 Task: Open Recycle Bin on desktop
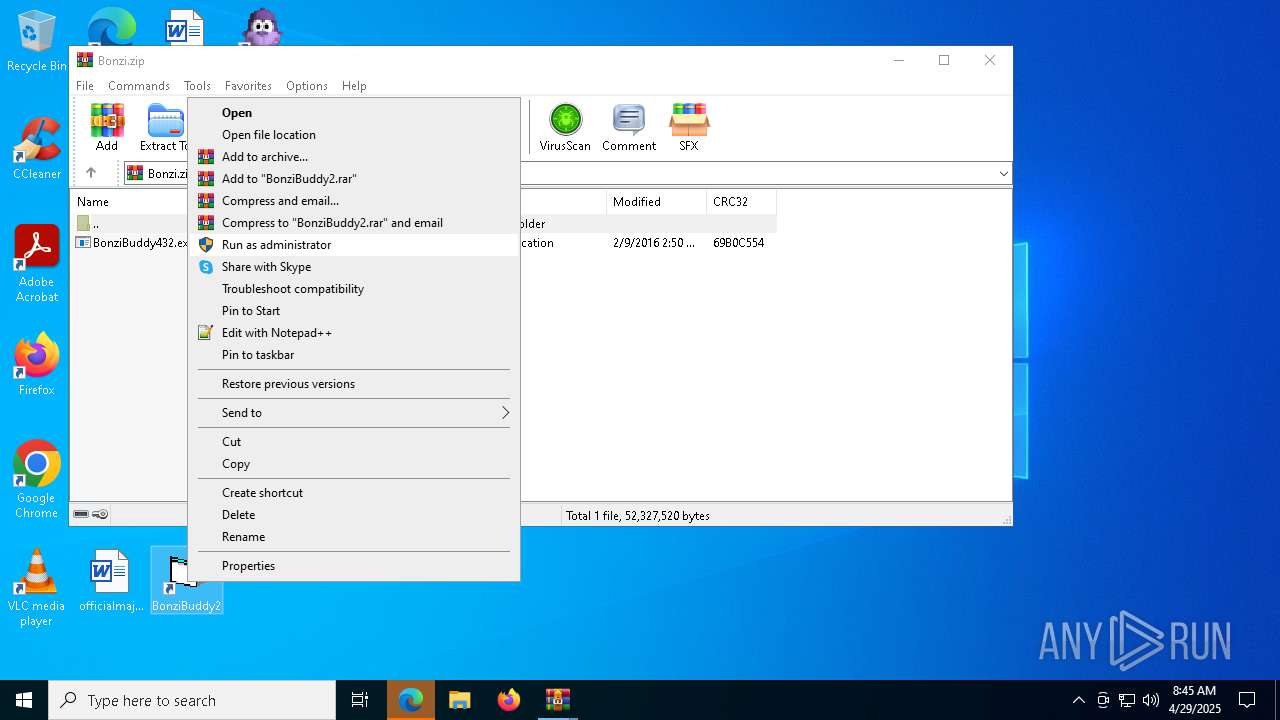pyautogui.click(x=36, y=41)
